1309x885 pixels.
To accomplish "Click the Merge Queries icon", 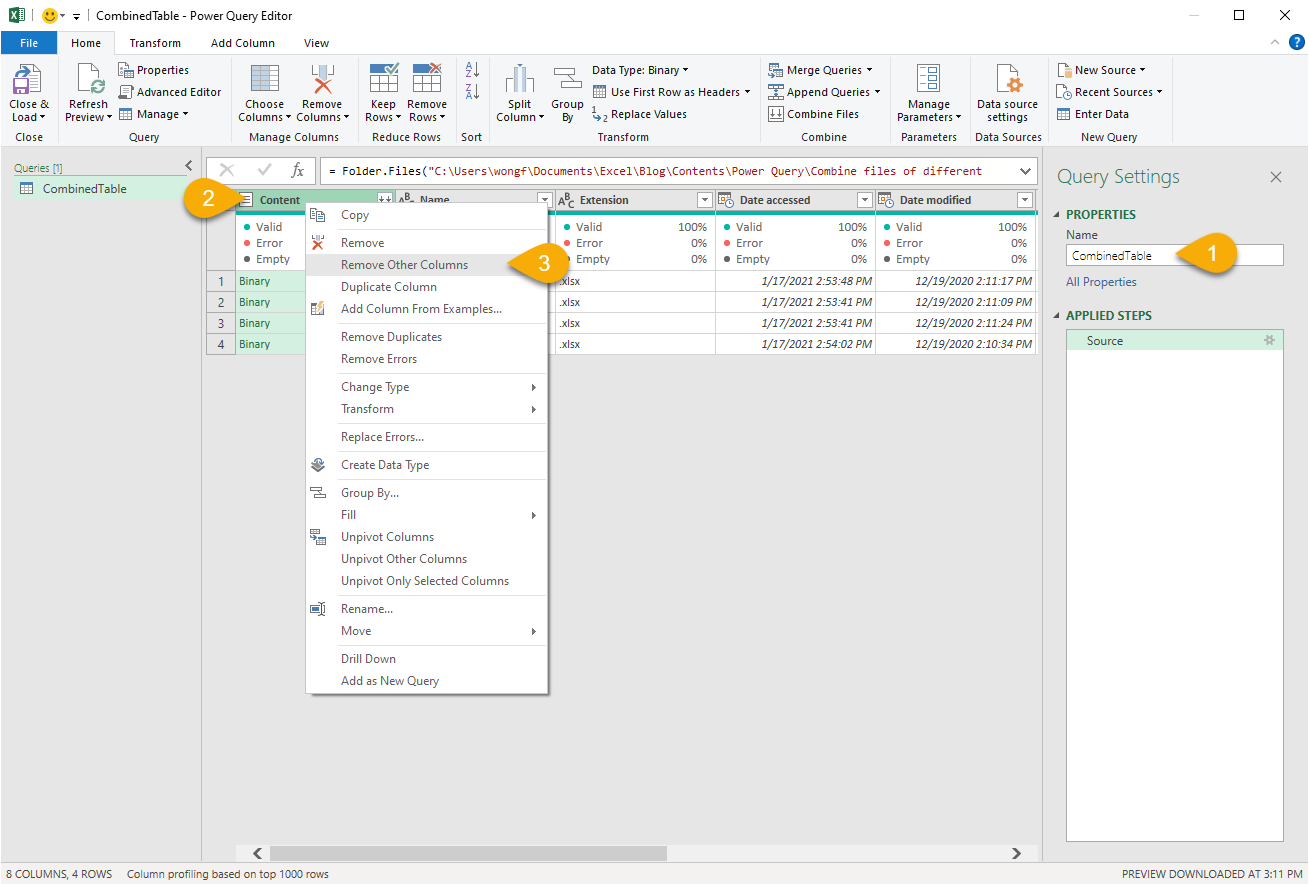I will tap(822, 69).
